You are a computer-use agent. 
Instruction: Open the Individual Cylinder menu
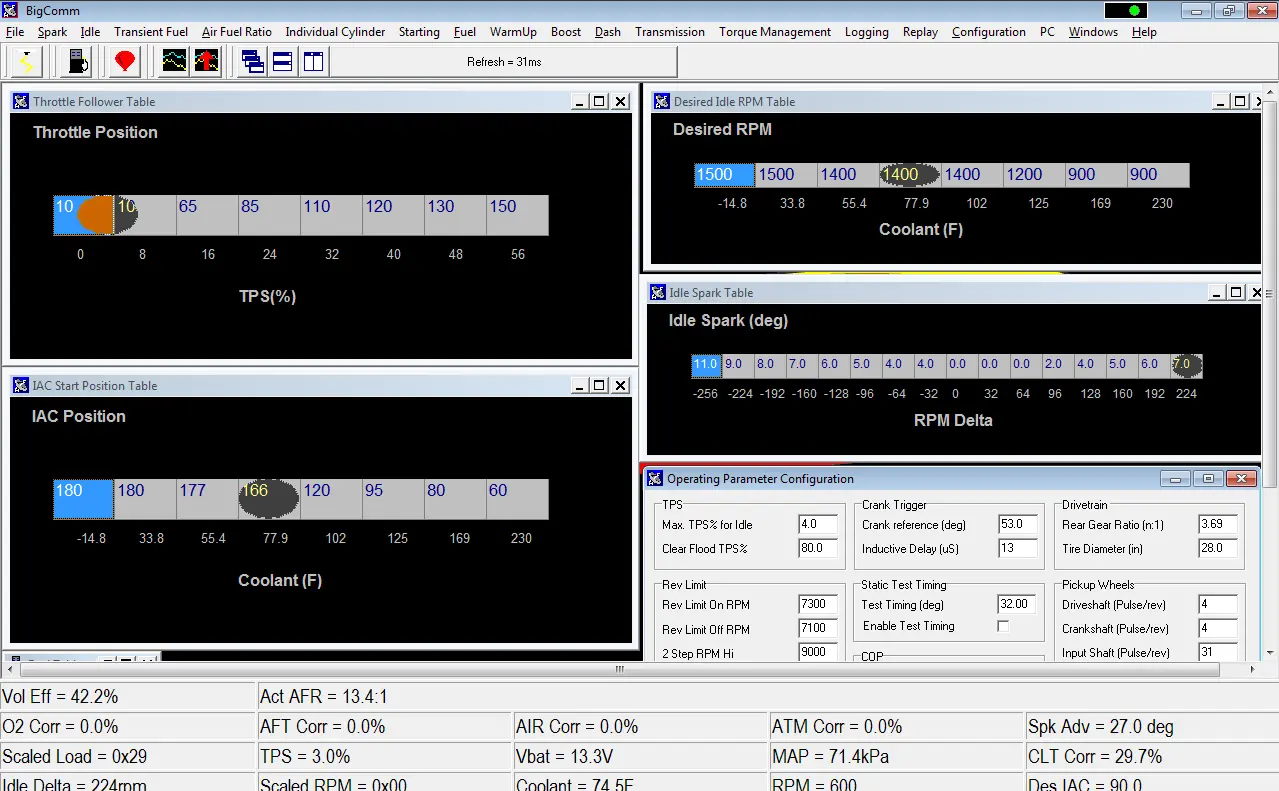[x=336, y=32]
